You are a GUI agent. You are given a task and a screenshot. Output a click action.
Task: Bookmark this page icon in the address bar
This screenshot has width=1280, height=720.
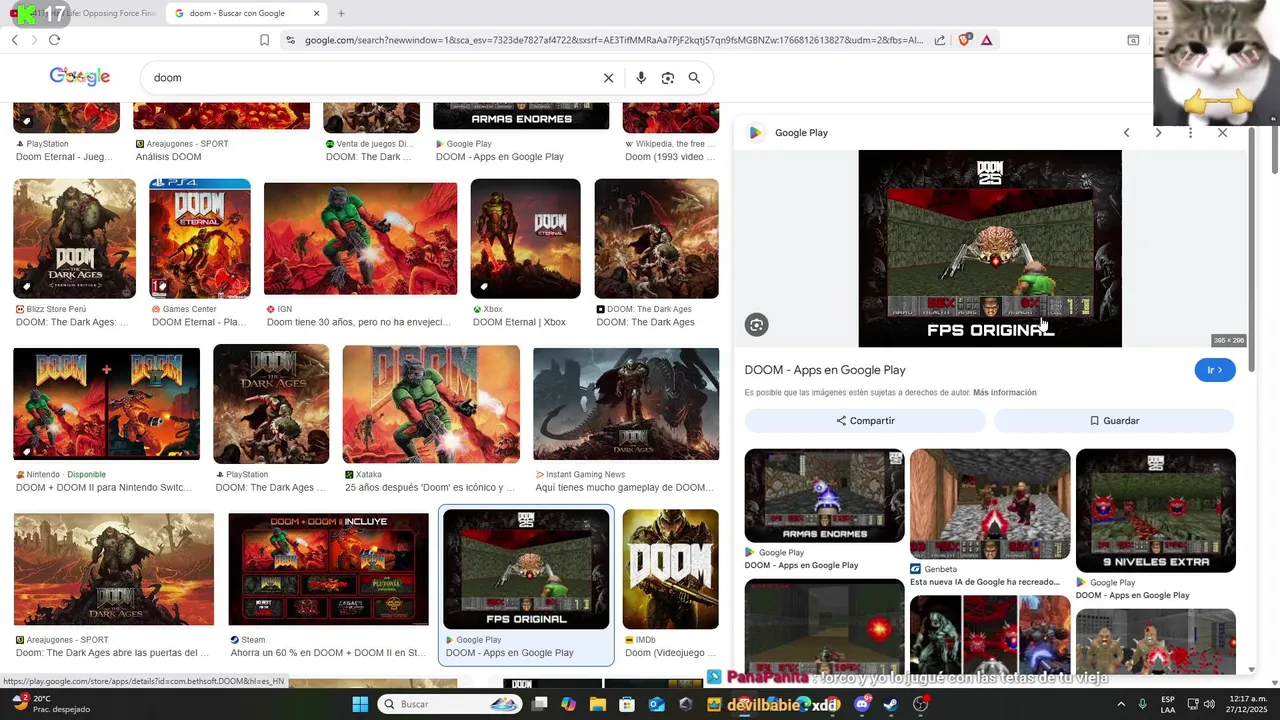pos(264,40)
